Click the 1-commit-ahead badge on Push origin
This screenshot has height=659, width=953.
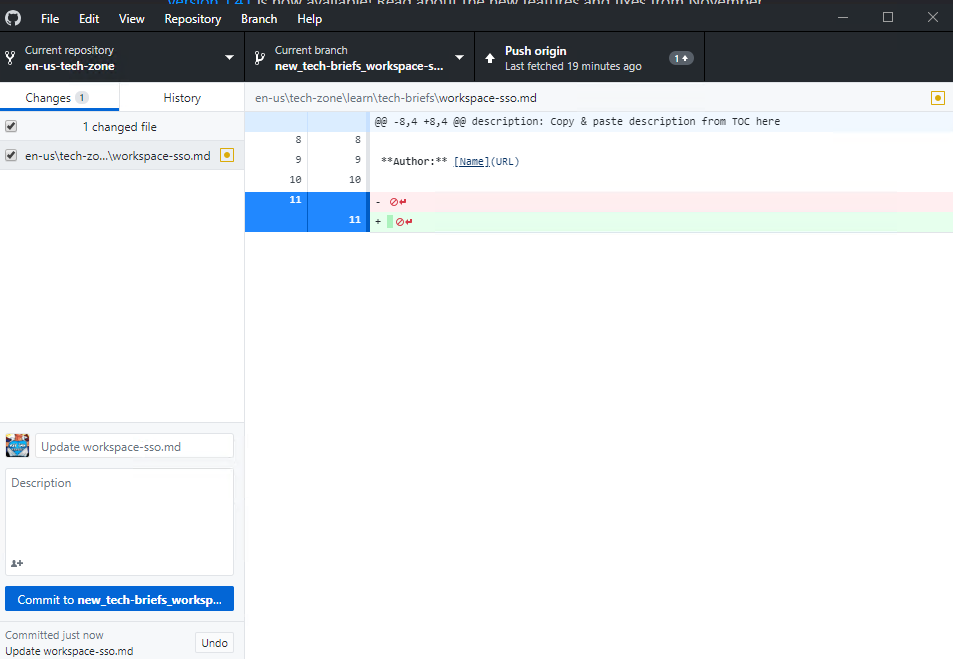pos(681,57)
